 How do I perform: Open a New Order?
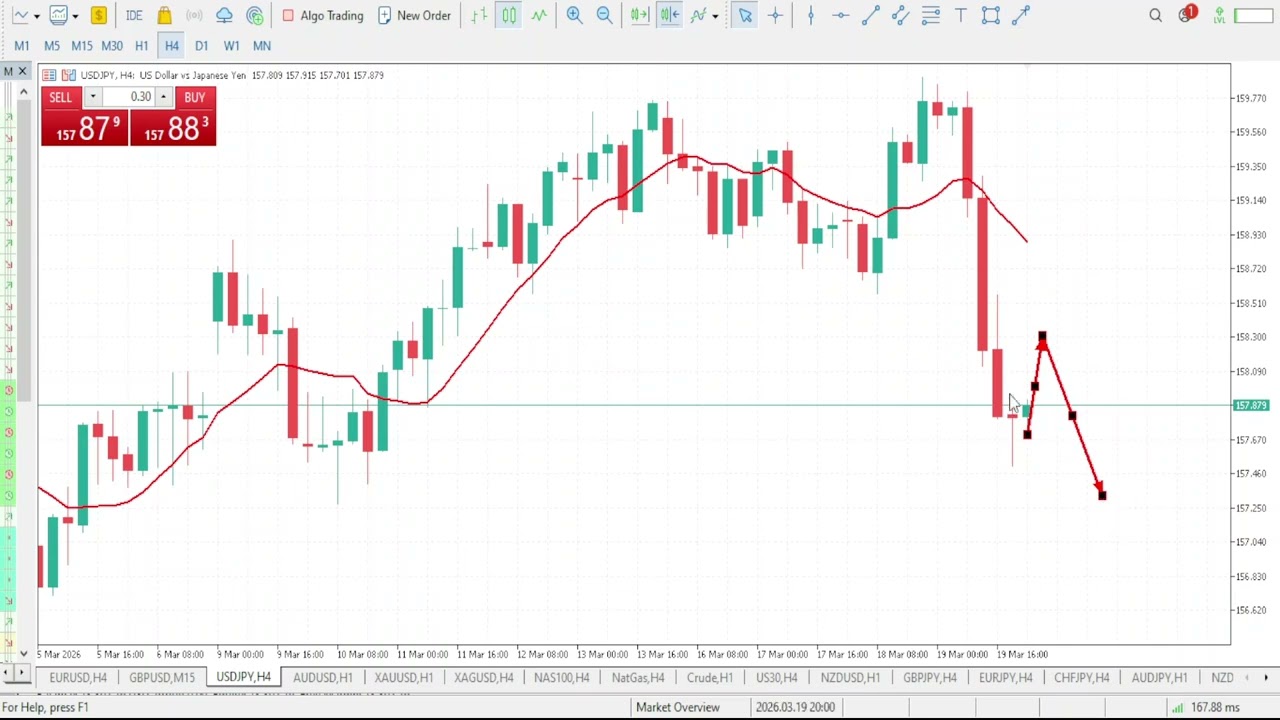pyautogui.click(x=414, y=15)
